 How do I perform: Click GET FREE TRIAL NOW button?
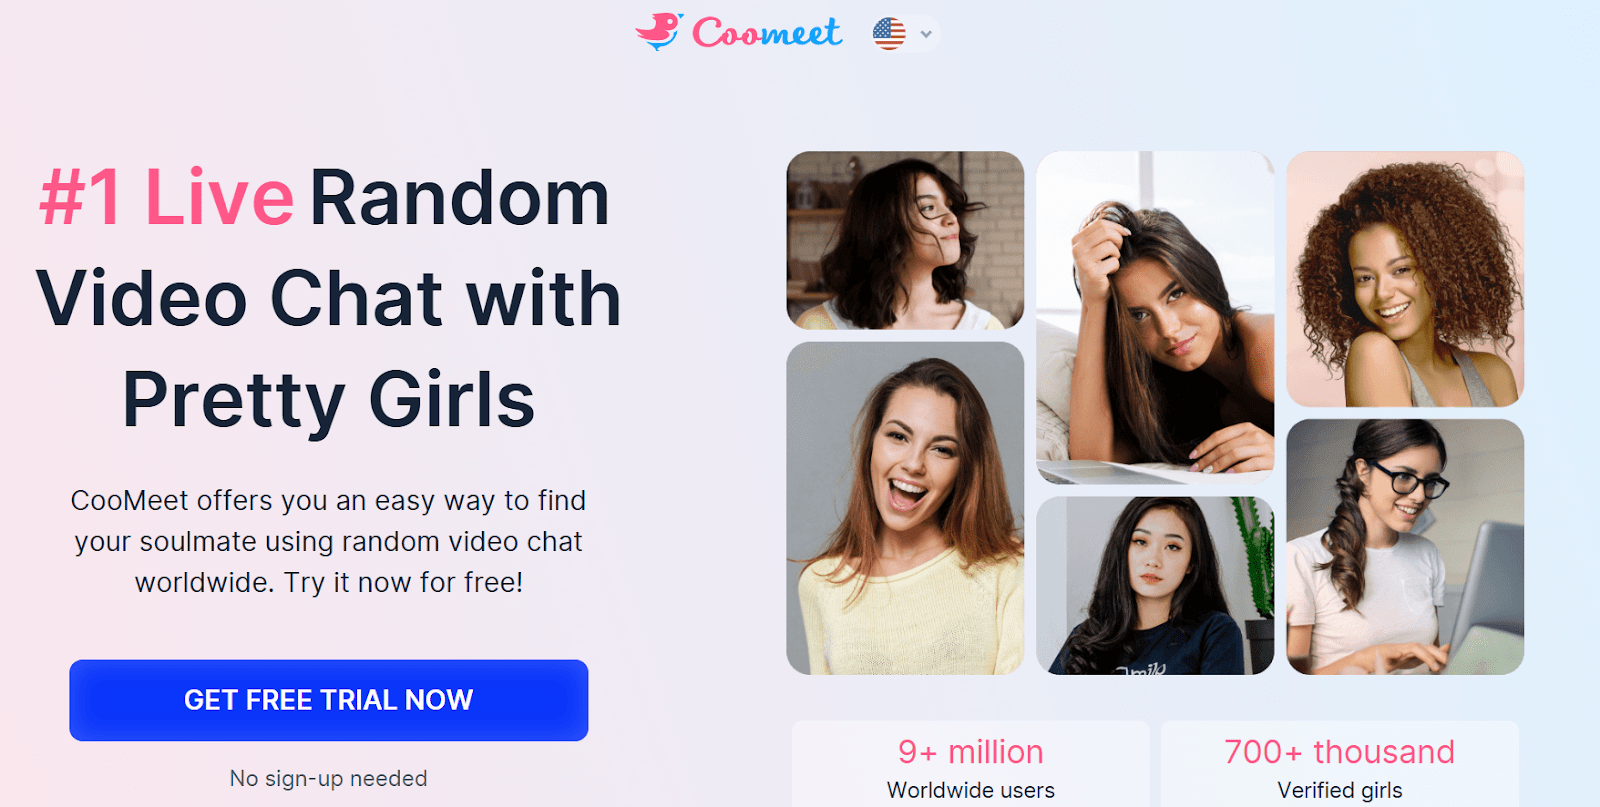(x=329, y=700)
